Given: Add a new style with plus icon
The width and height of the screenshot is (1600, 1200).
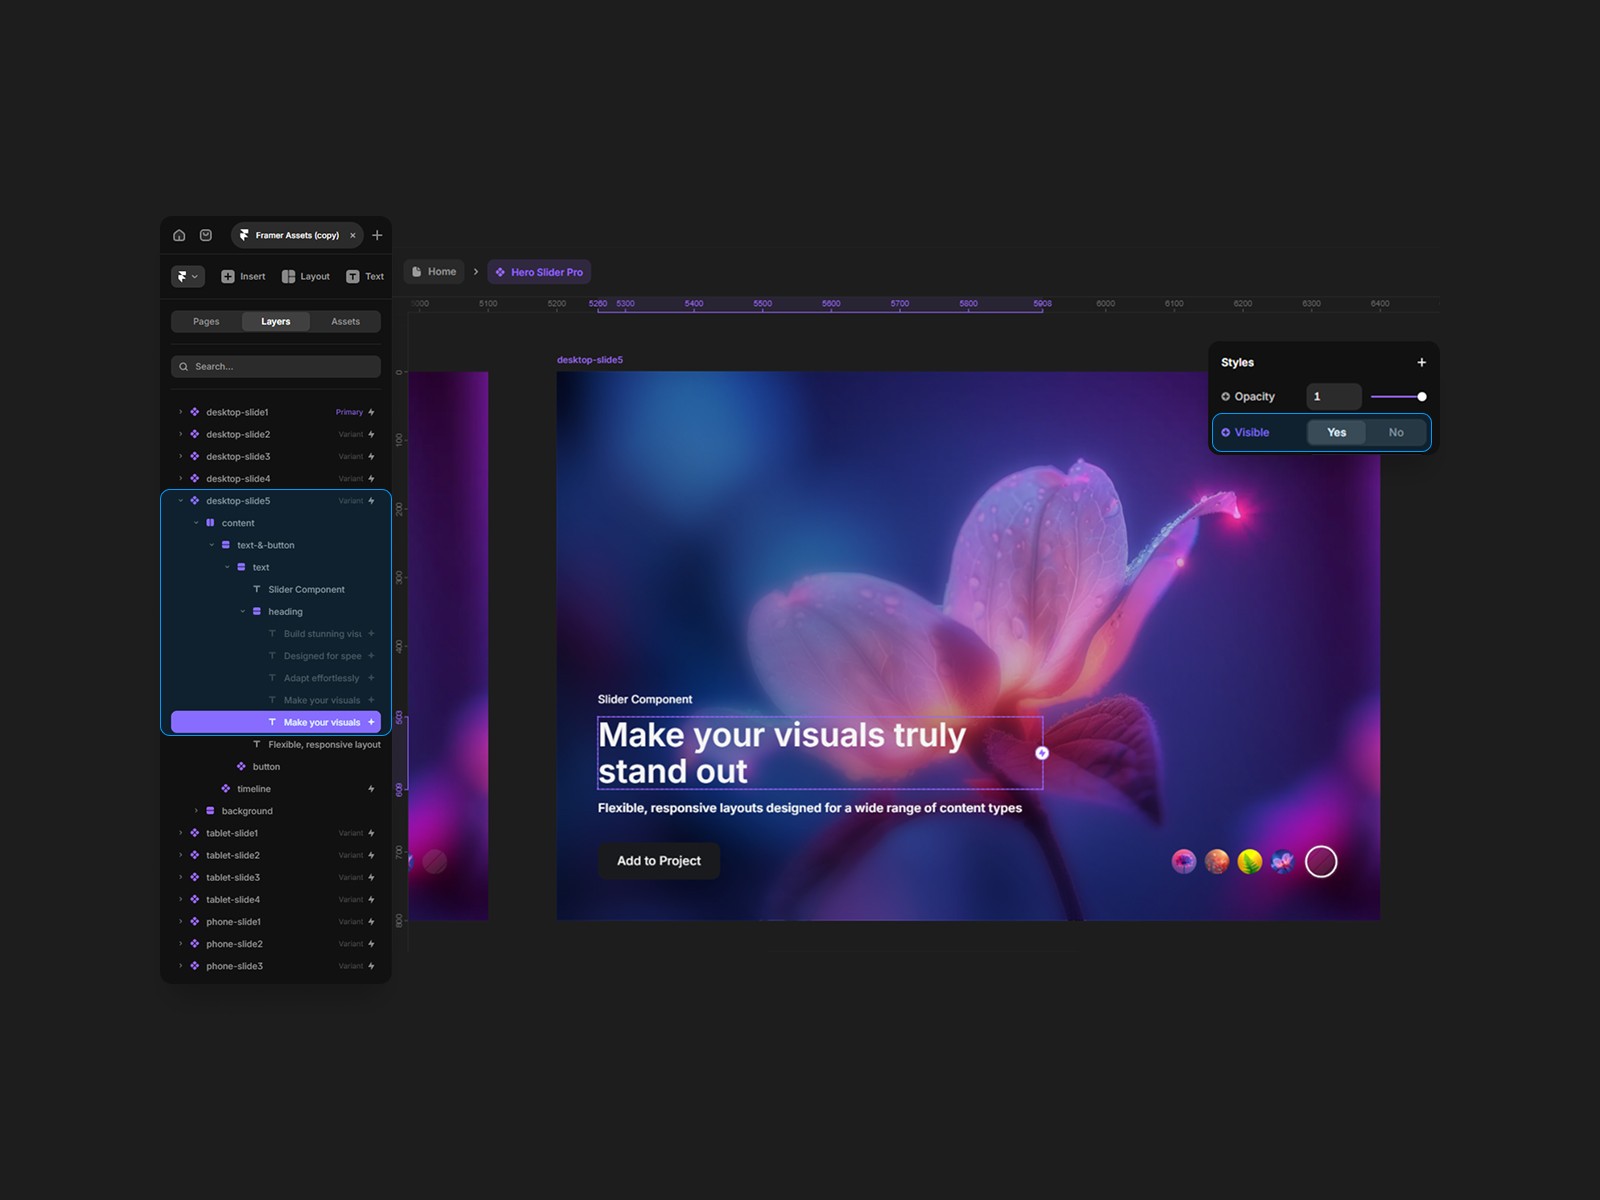Looking at the screenshot, I should pyautogui.click(x=1421, y=362).
